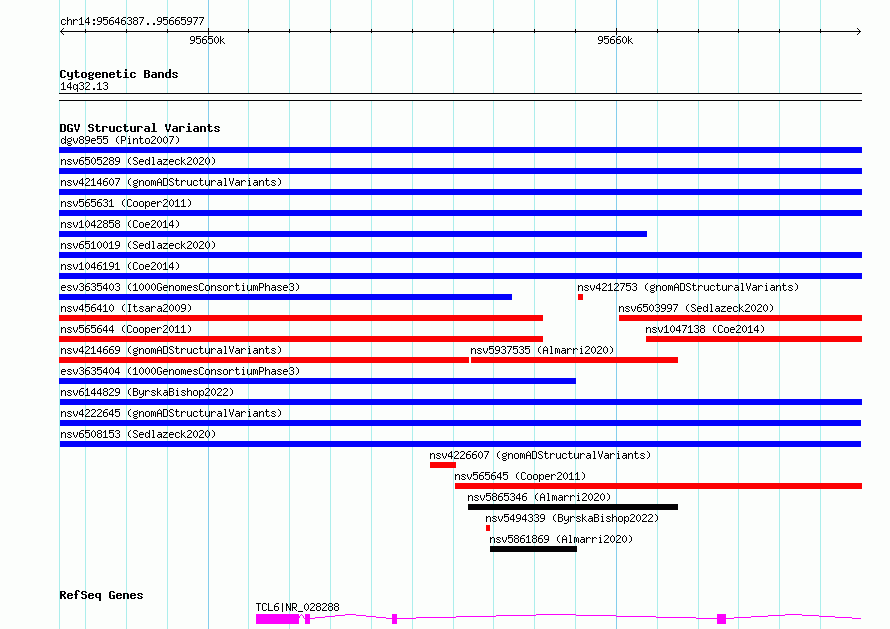Open nsv4222645 (gnomADStructuralVariants) label
Image resolution: width=890 pixels, height=629 pixels.
tap(171, 413)
